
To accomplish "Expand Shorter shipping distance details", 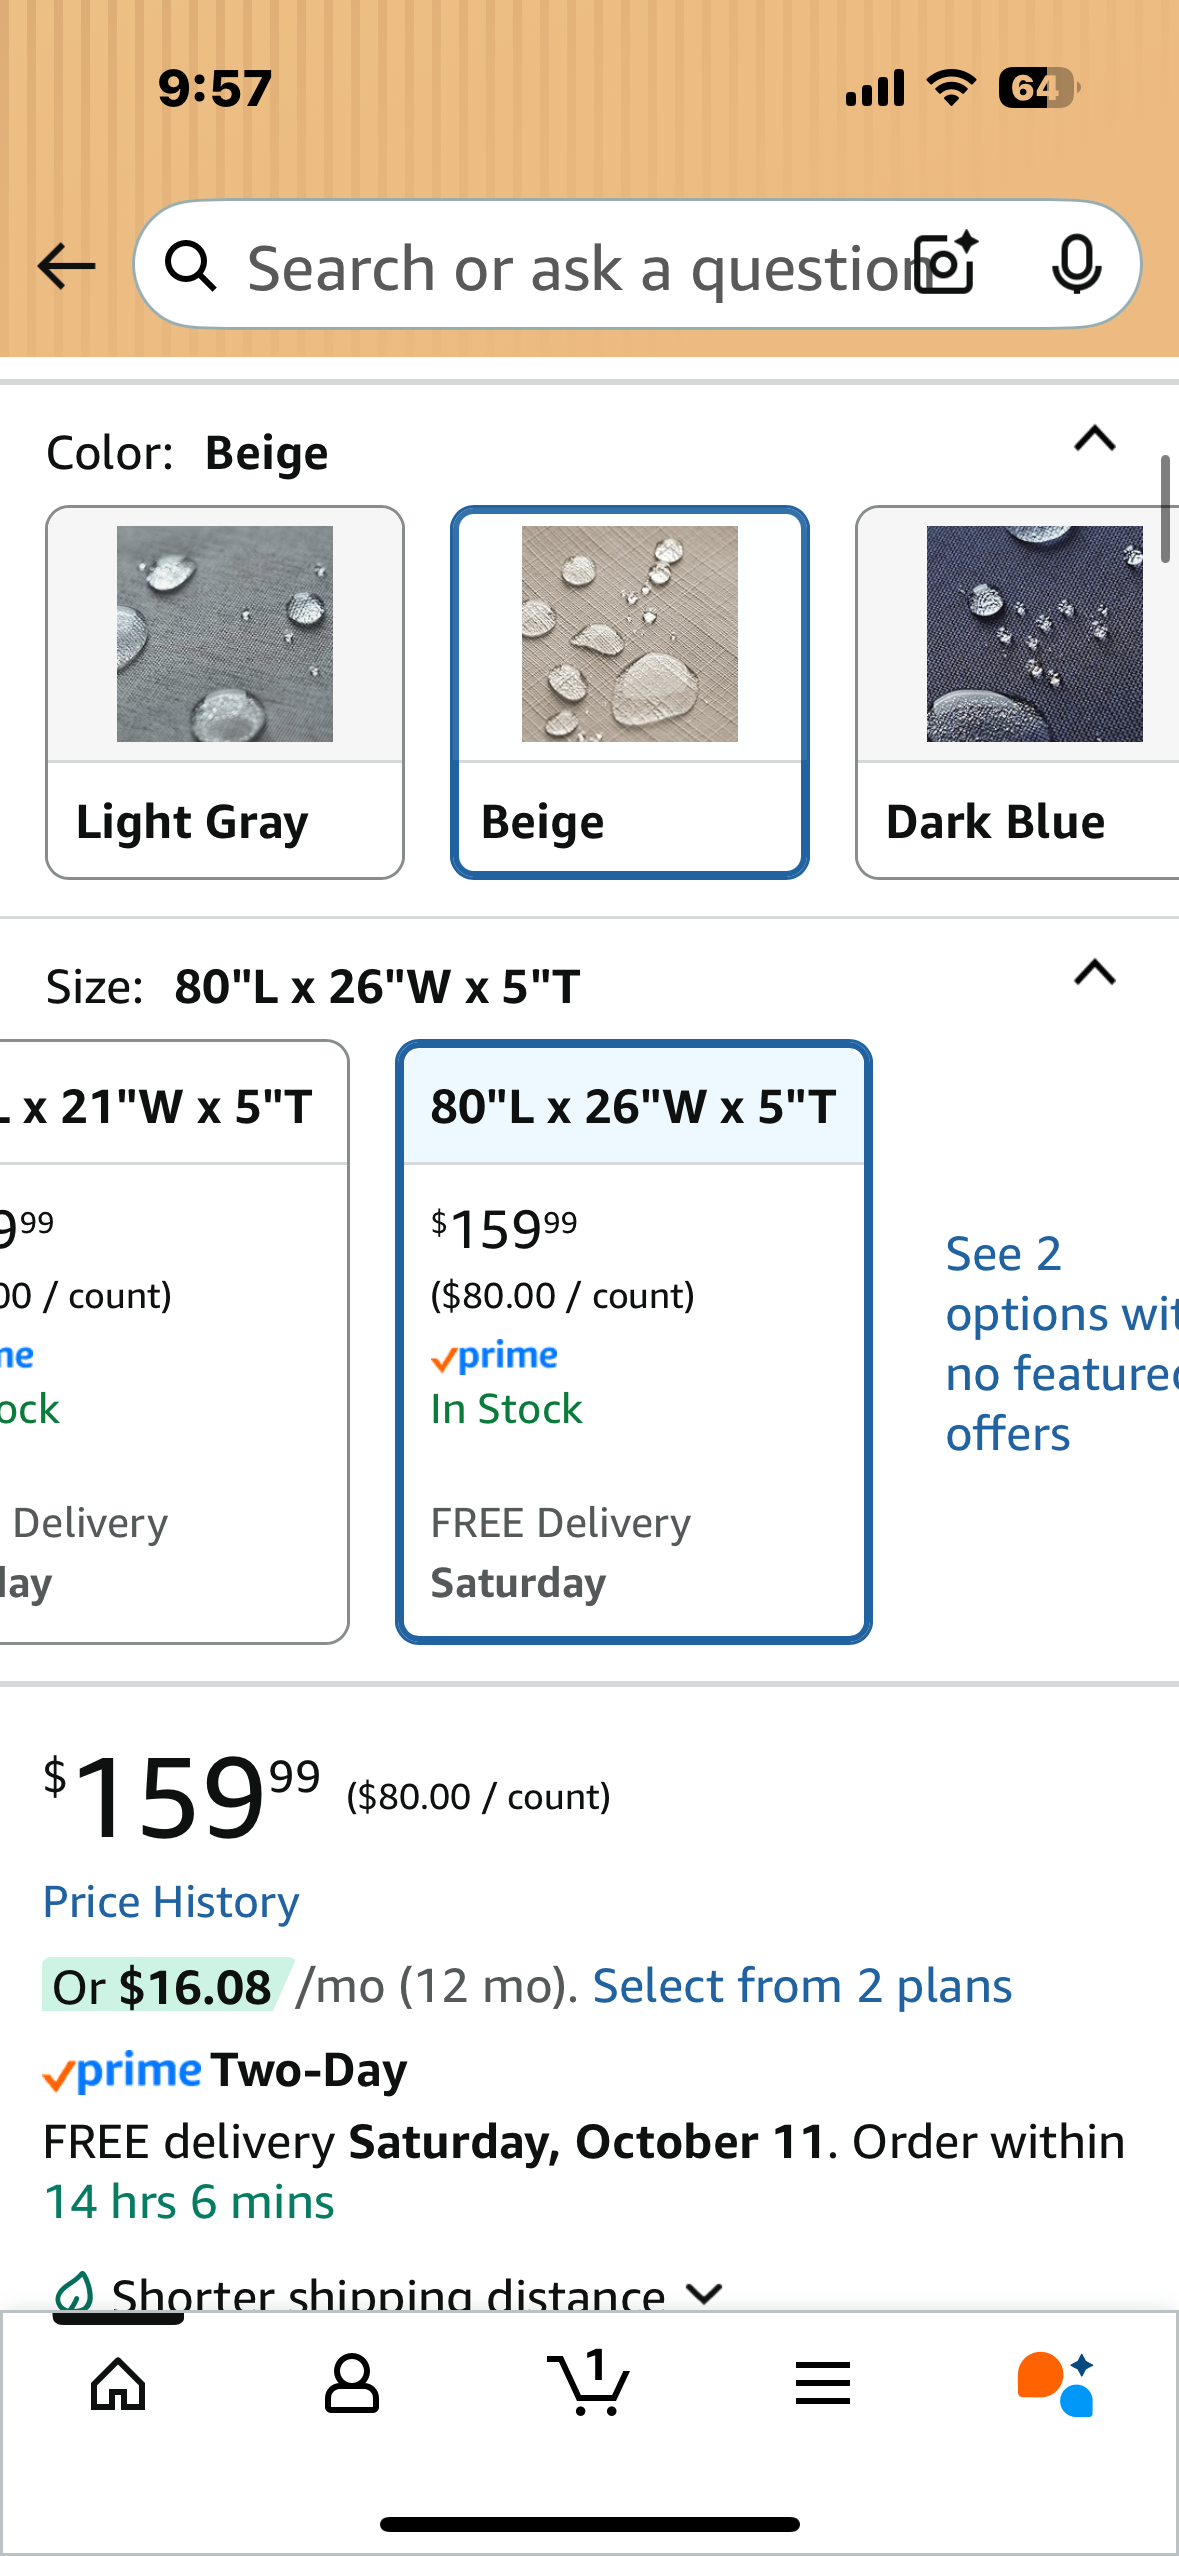I will (x=705, y=2292).
